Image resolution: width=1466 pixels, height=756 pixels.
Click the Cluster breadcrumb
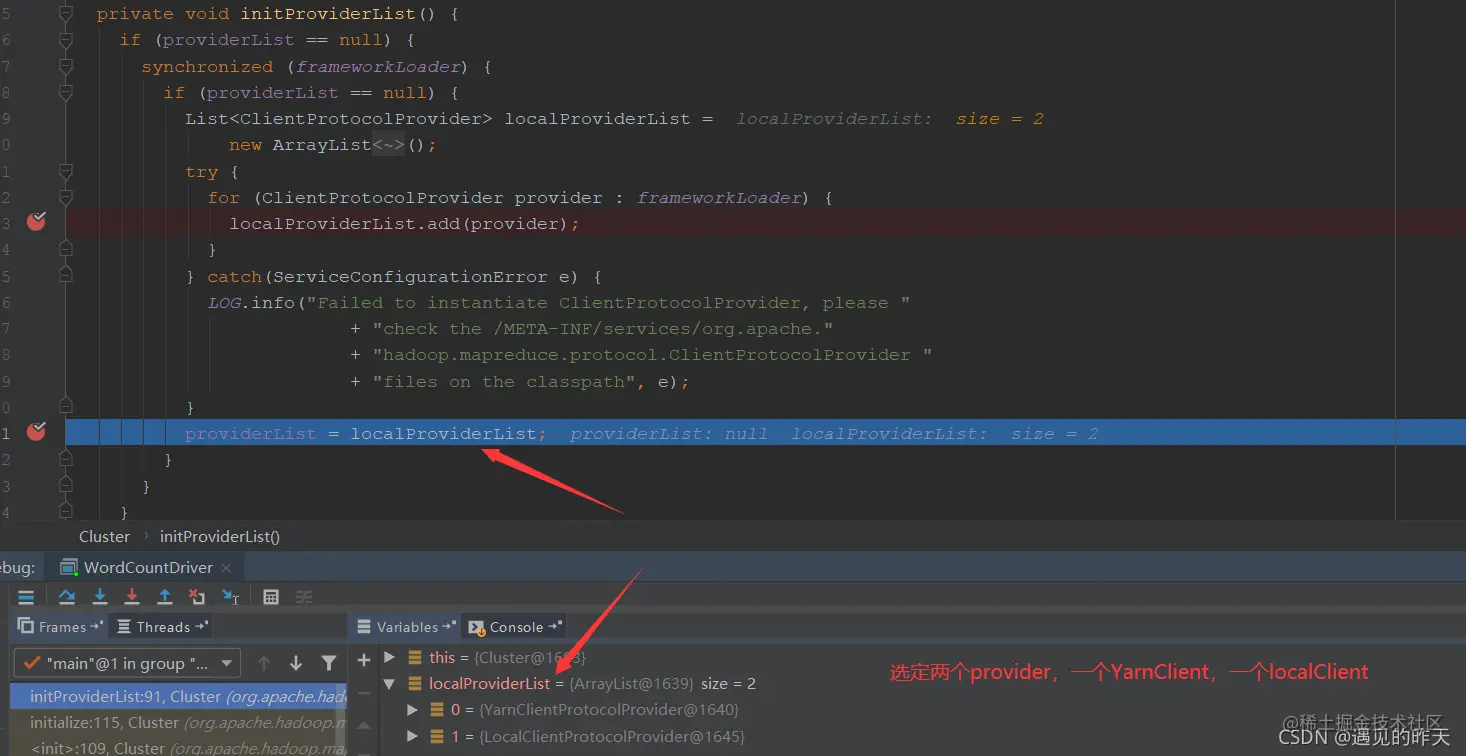pos(105,536)
